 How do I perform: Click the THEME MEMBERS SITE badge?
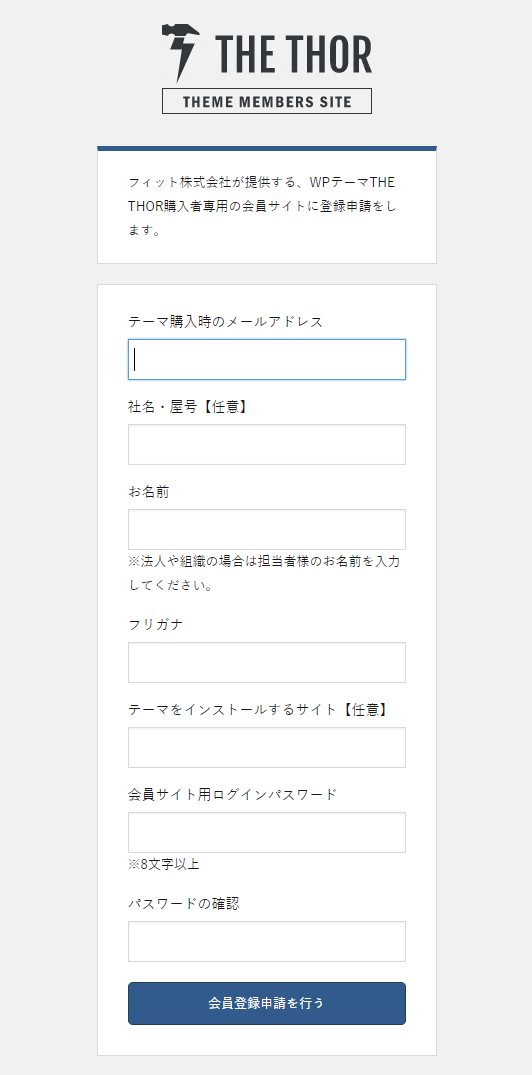[267, 101]
